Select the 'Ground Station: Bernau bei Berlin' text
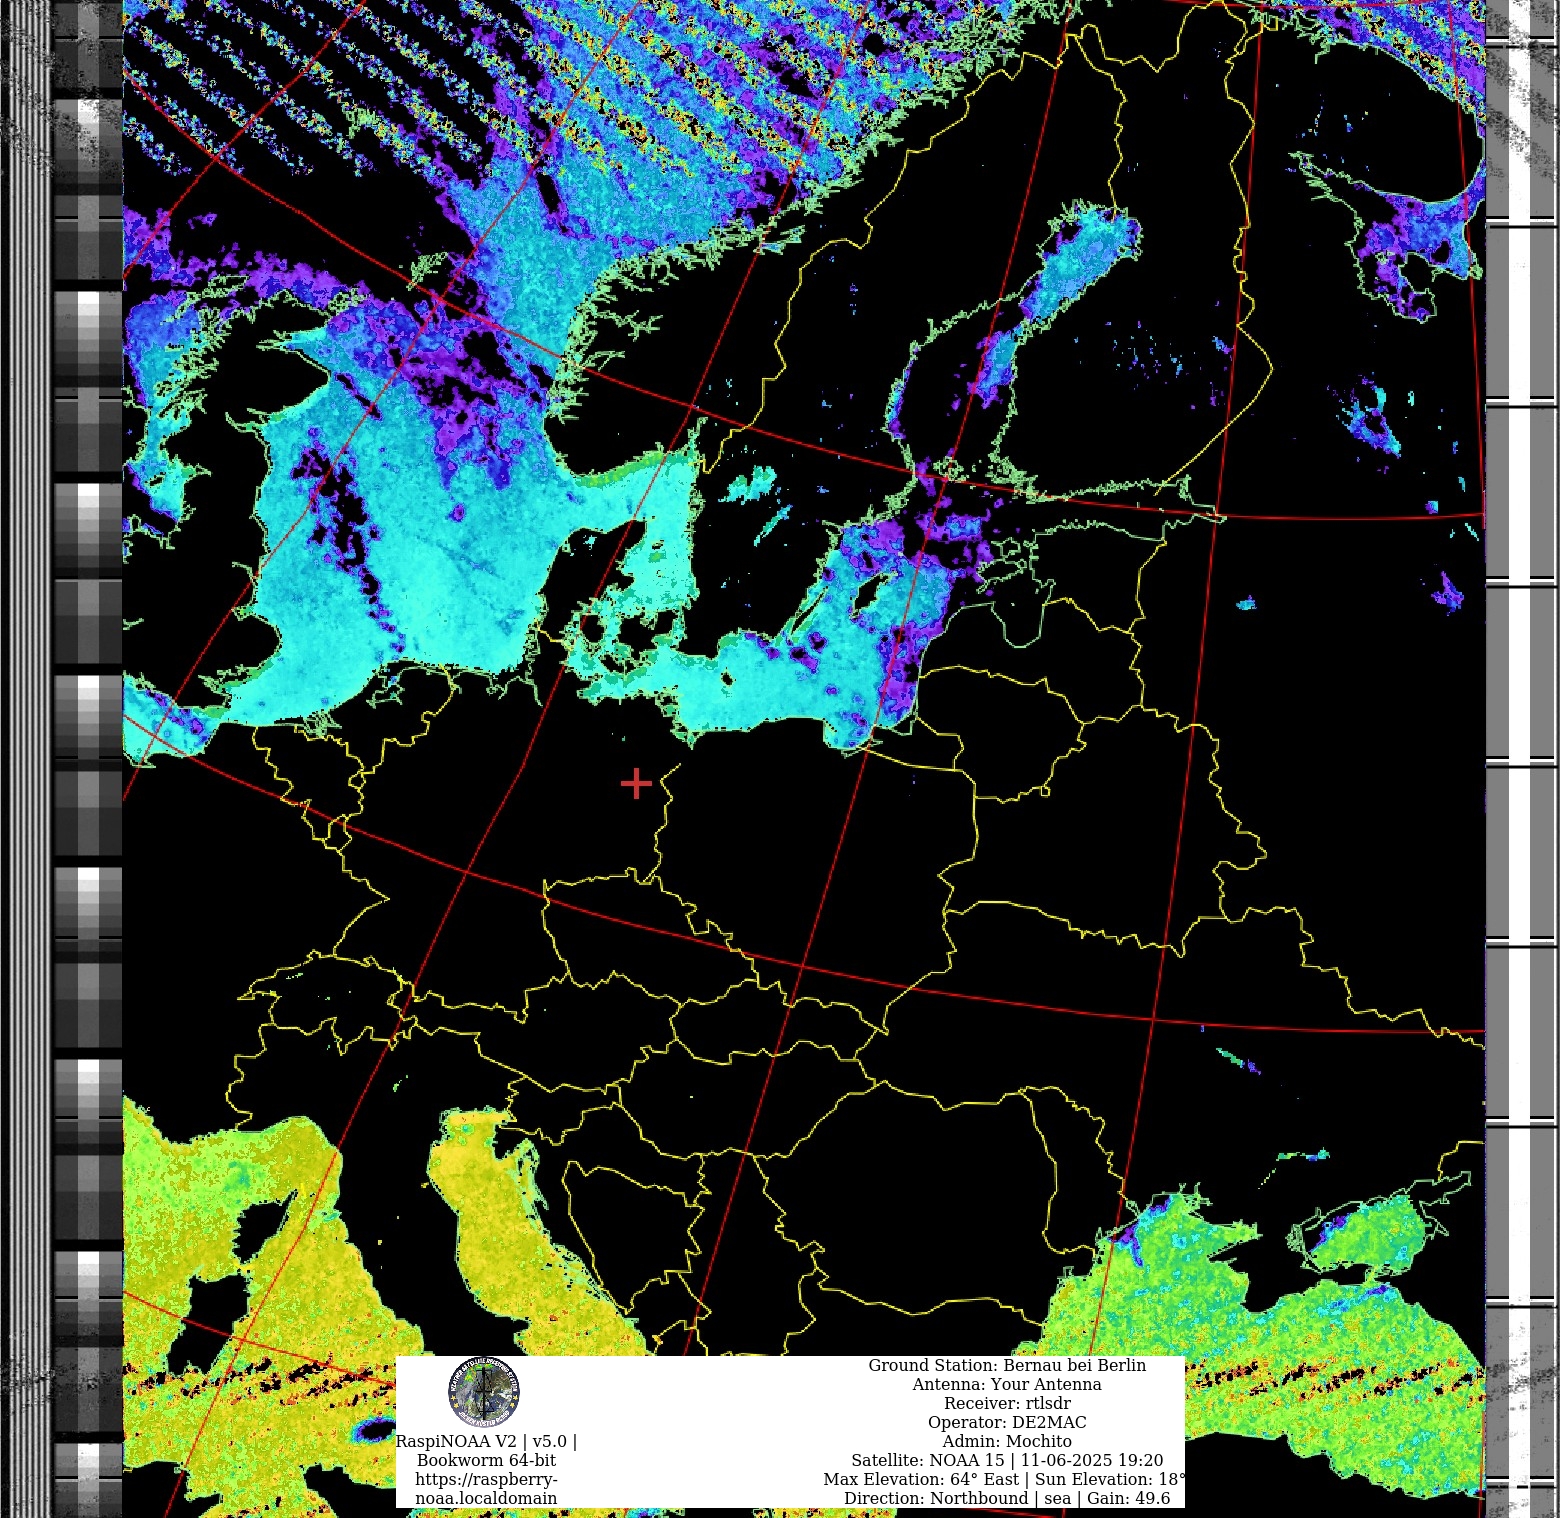This screenshot has height=1518, width=1560. pos(1007,1365)
